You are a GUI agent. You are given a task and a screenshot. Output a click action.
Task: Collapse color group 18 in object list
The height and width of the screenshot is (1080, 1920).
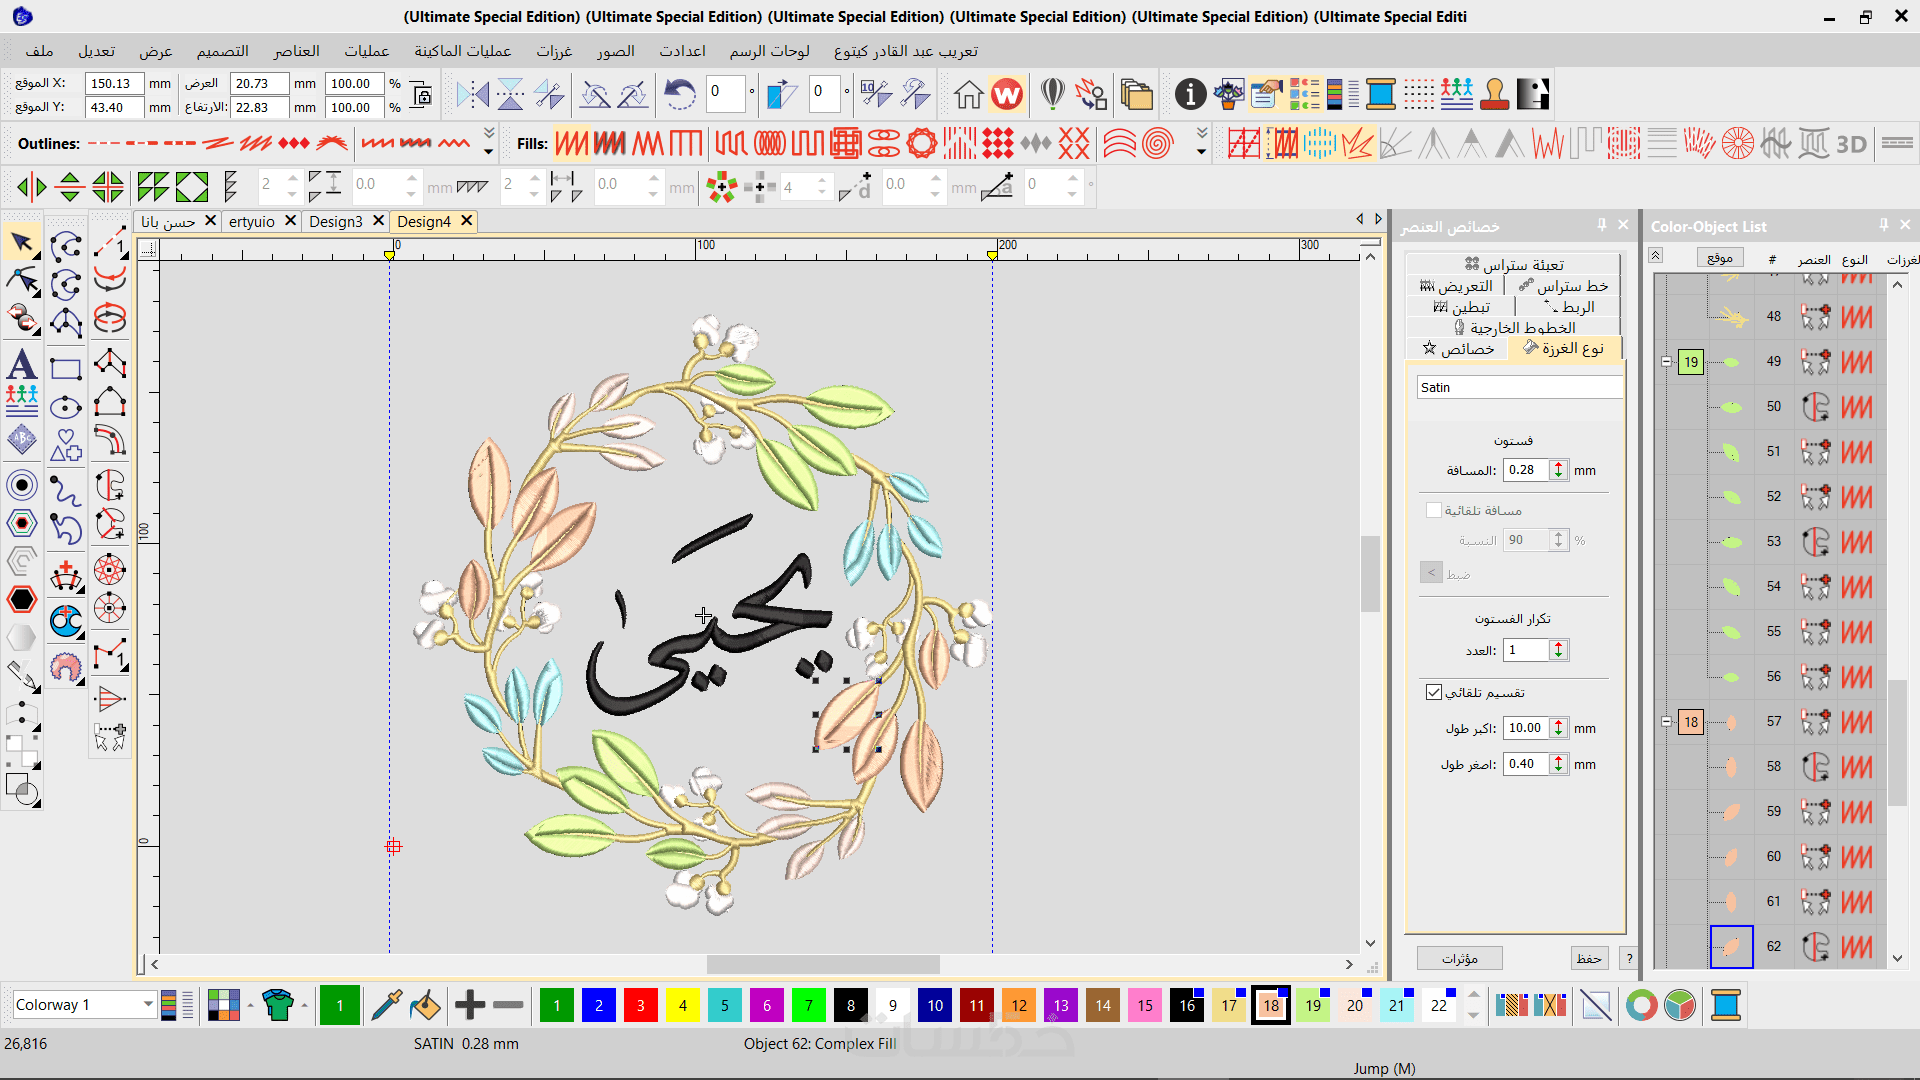(x=1666, y=722)
